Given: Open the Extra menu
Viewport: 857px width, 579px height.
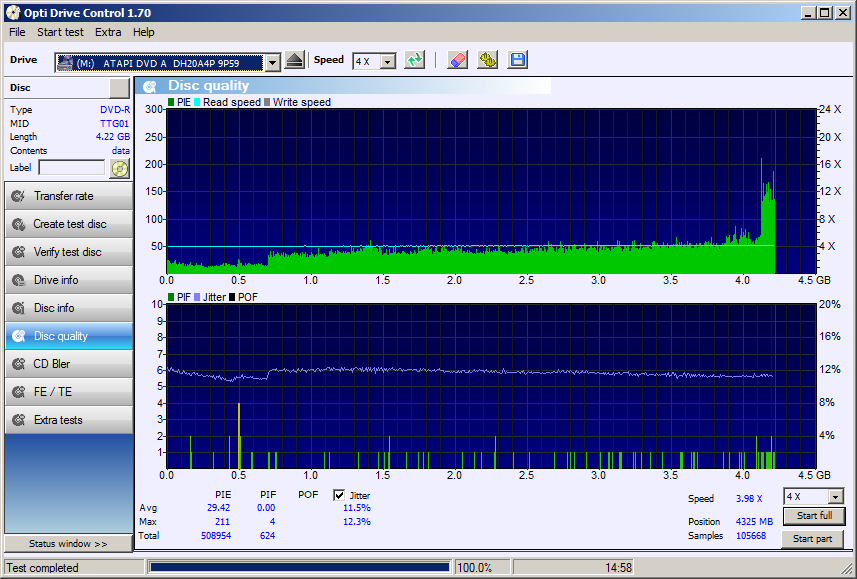Looking at the screenshot, I should click(x=108, y=32).
